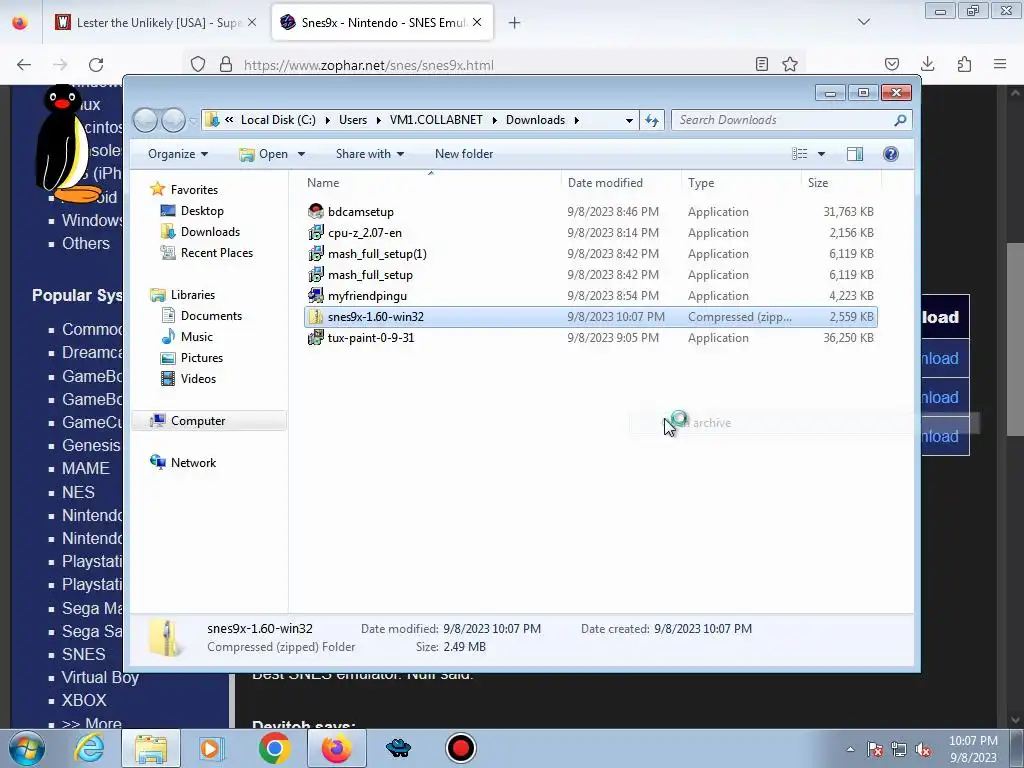The image size is (1024, 768).
Task: Click Local Disk (C:) breadcrumb
Action: click(278, 120)
